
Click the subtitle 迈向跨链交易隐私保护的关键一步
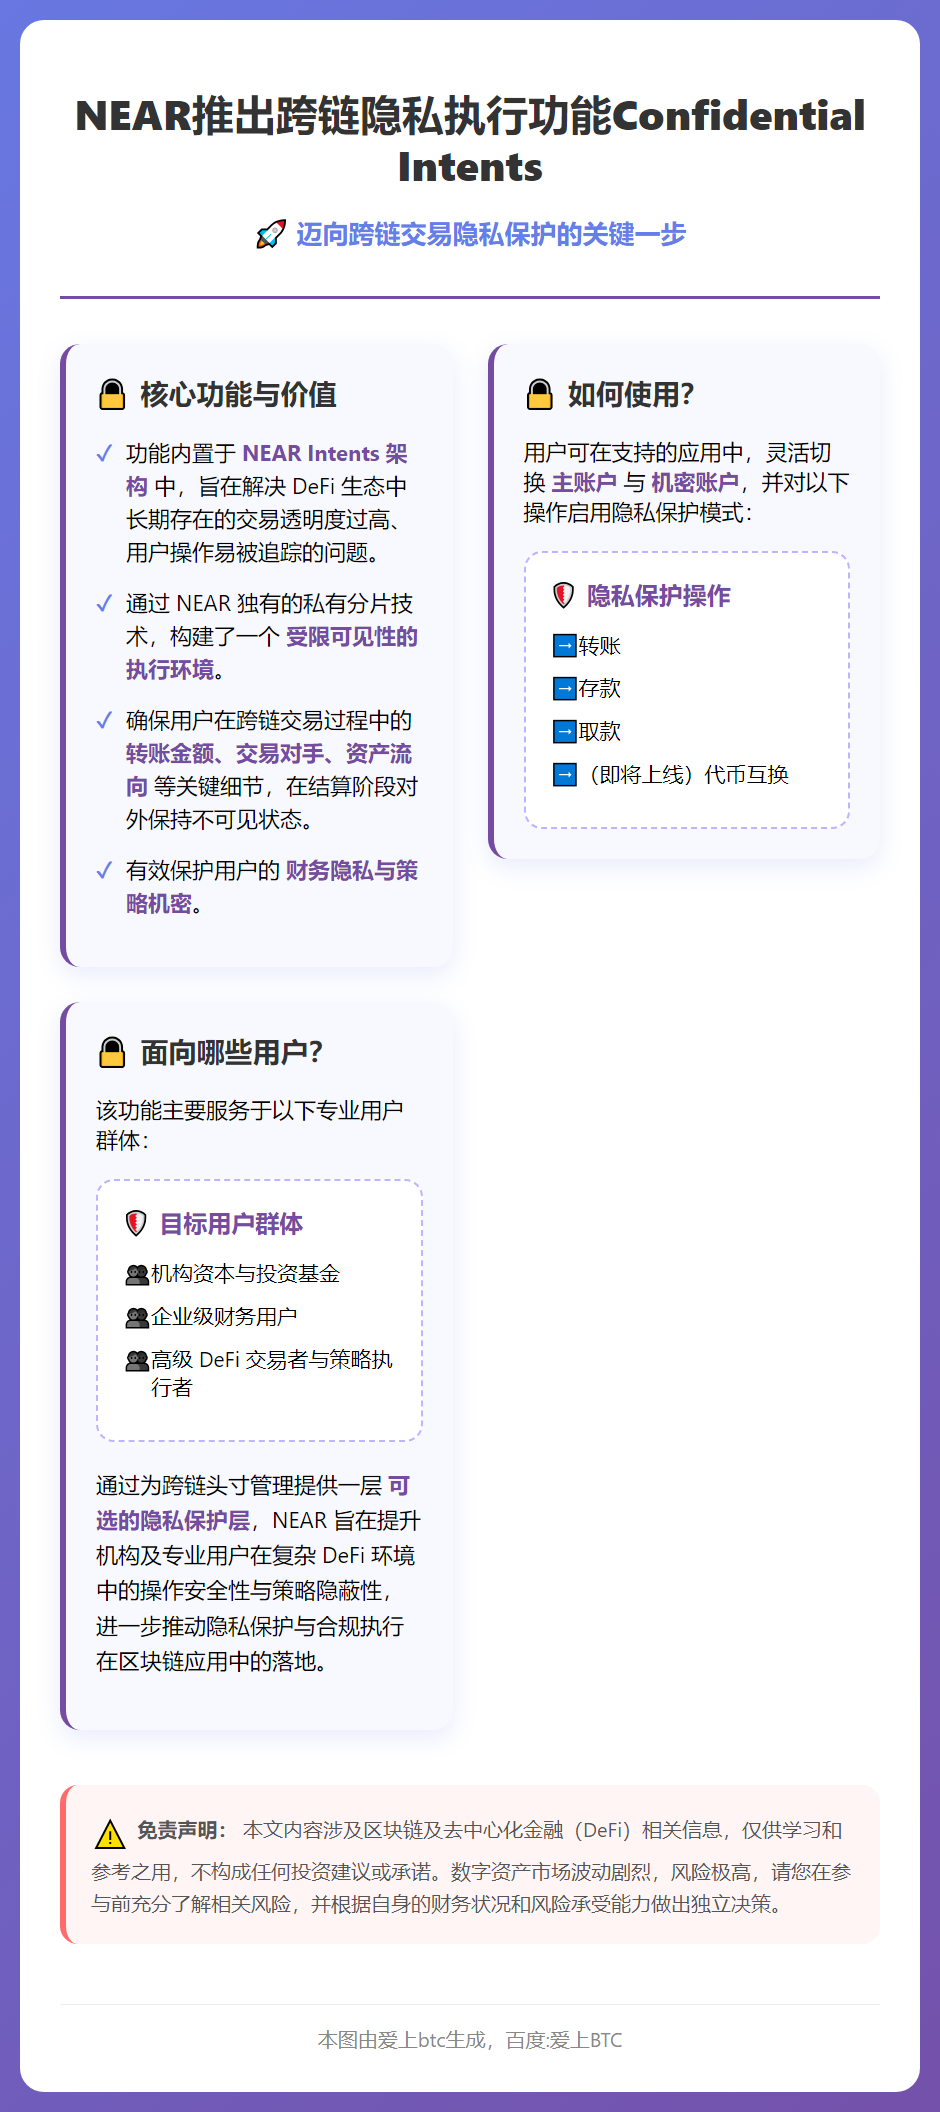coord(491,234)
